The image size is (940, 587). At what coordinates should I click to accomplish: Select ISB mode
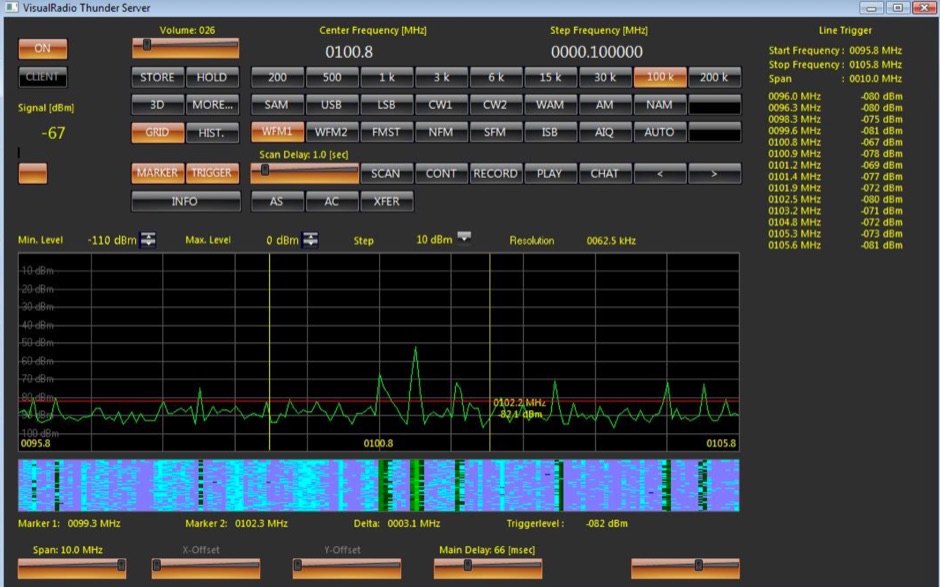click(x=550, y=132)
